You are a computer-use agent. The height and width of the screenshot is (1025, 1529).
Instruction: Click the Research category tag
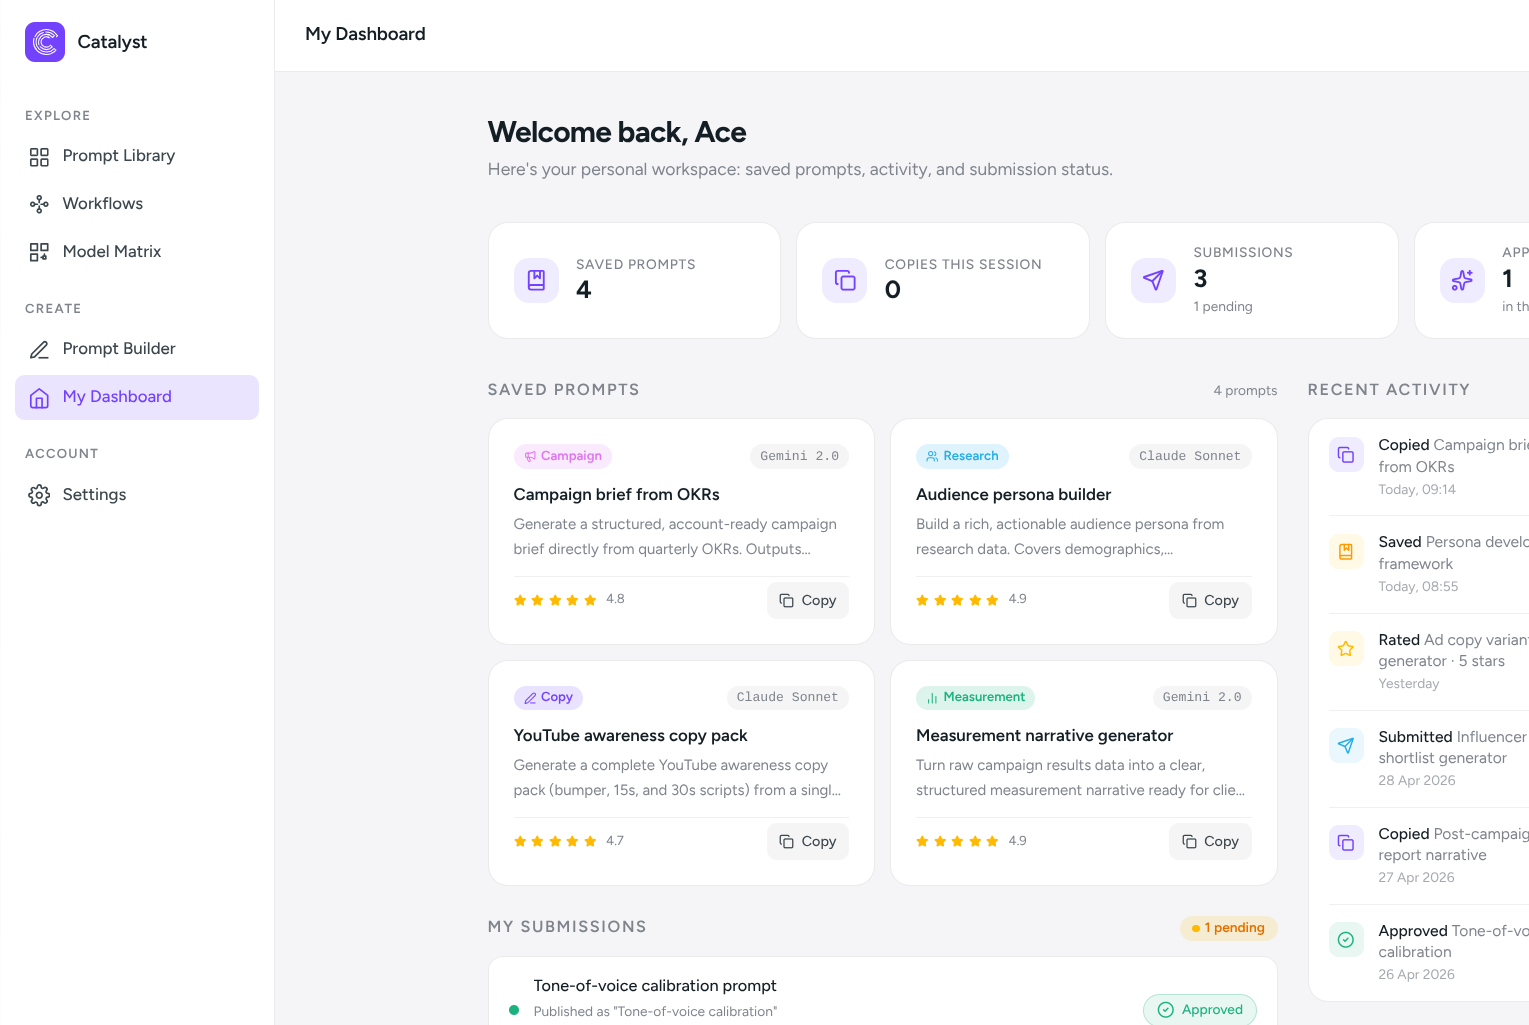[x=962, y=456]
